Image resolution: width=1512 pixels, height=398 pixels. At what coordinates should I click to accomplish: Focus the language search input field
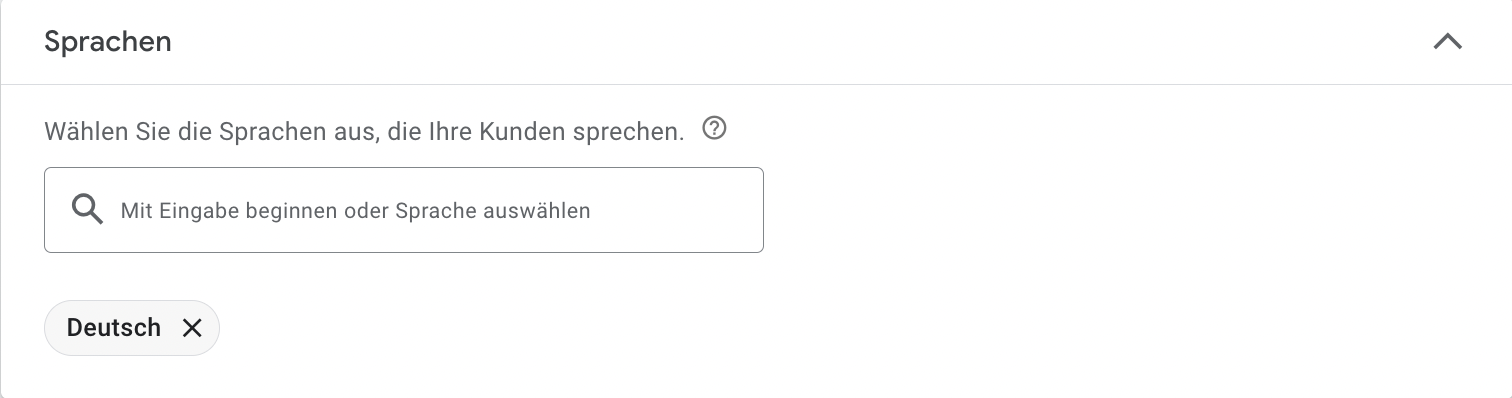(x=404, y=210)
